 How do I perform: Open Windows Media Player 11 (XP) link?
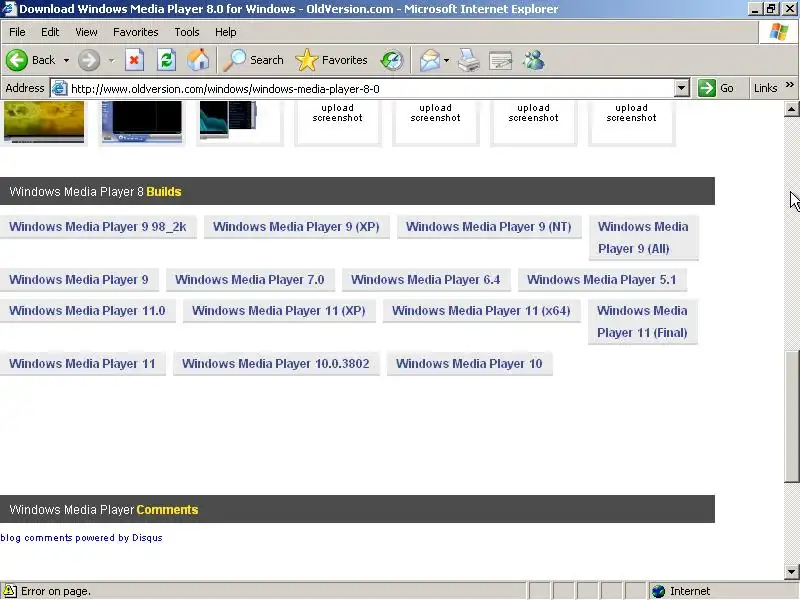tap(279, 311)
